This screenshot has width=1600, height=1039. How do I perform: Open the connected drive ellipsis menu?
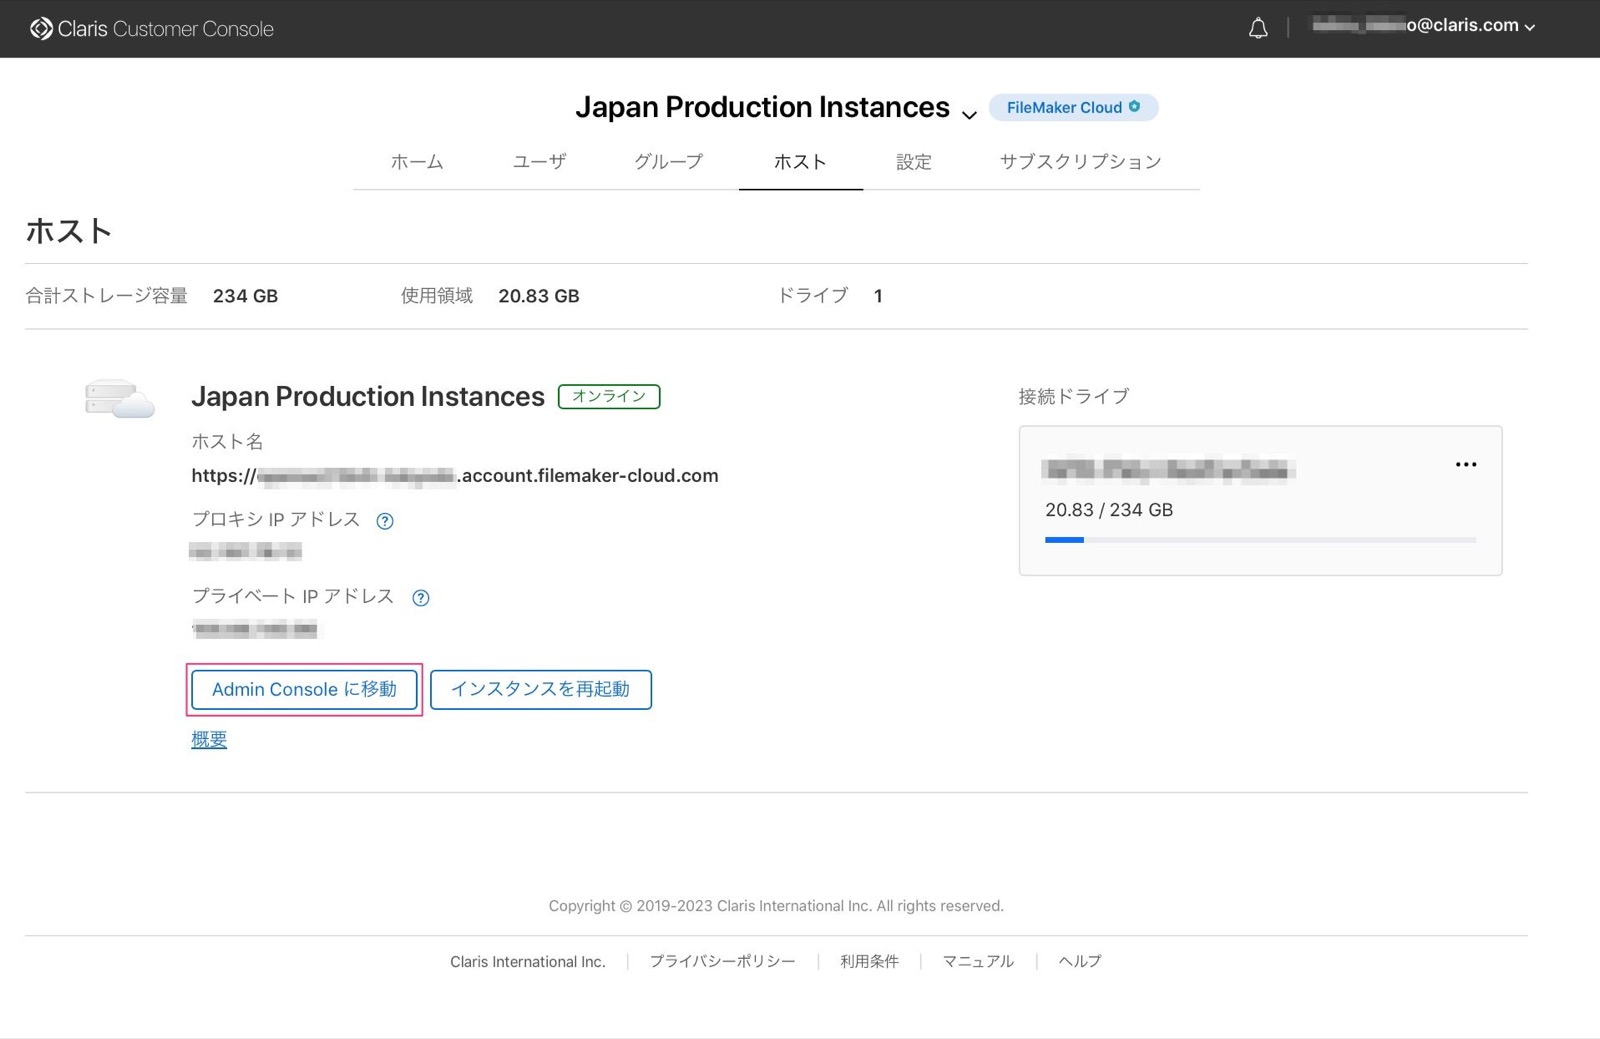pos(1465,463)
